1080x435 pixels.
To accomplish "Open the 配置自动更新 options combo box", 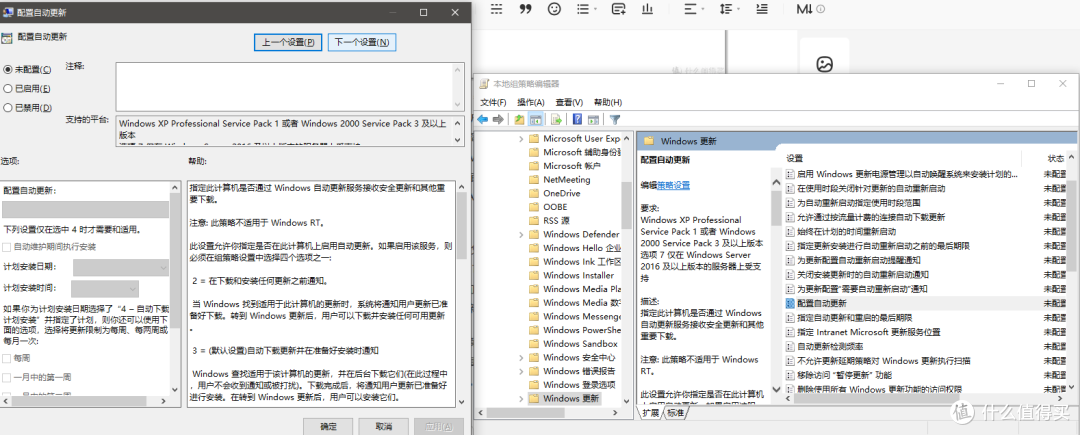I will coord(85,209).
